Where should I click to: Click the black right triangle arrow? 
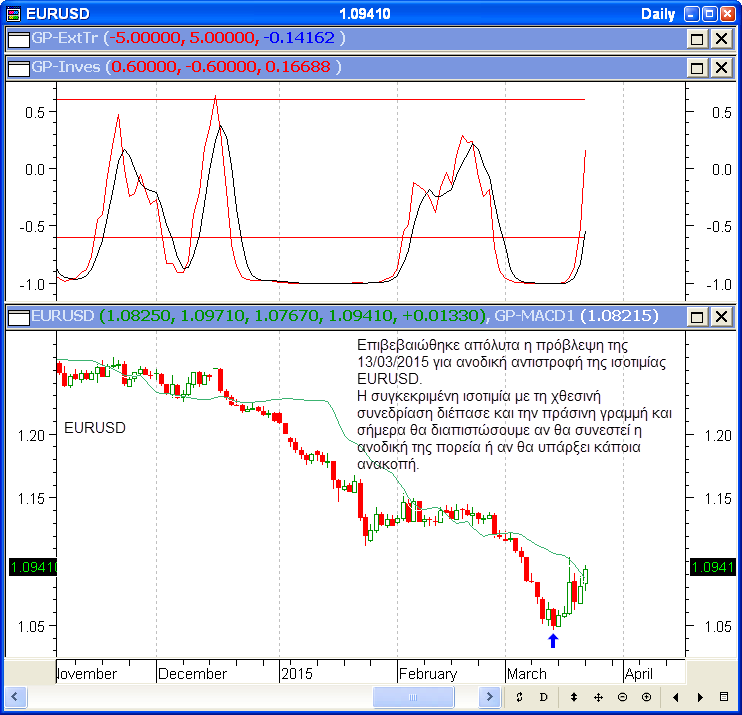coord(700,697)
